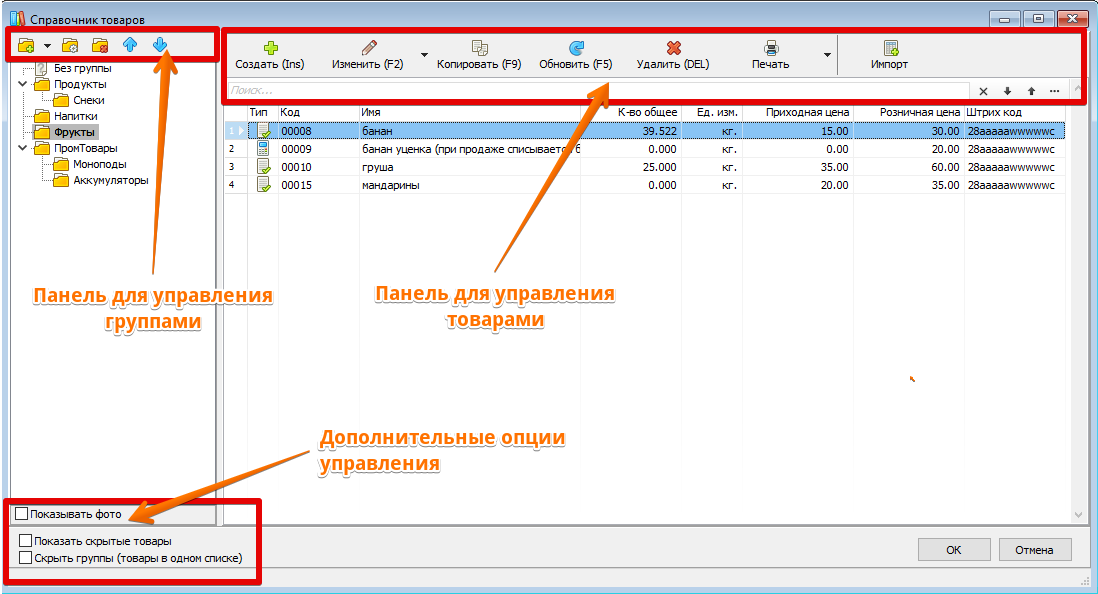Click type icon in мандарины row
The image size is (1098, 594).
click(263, 185)
